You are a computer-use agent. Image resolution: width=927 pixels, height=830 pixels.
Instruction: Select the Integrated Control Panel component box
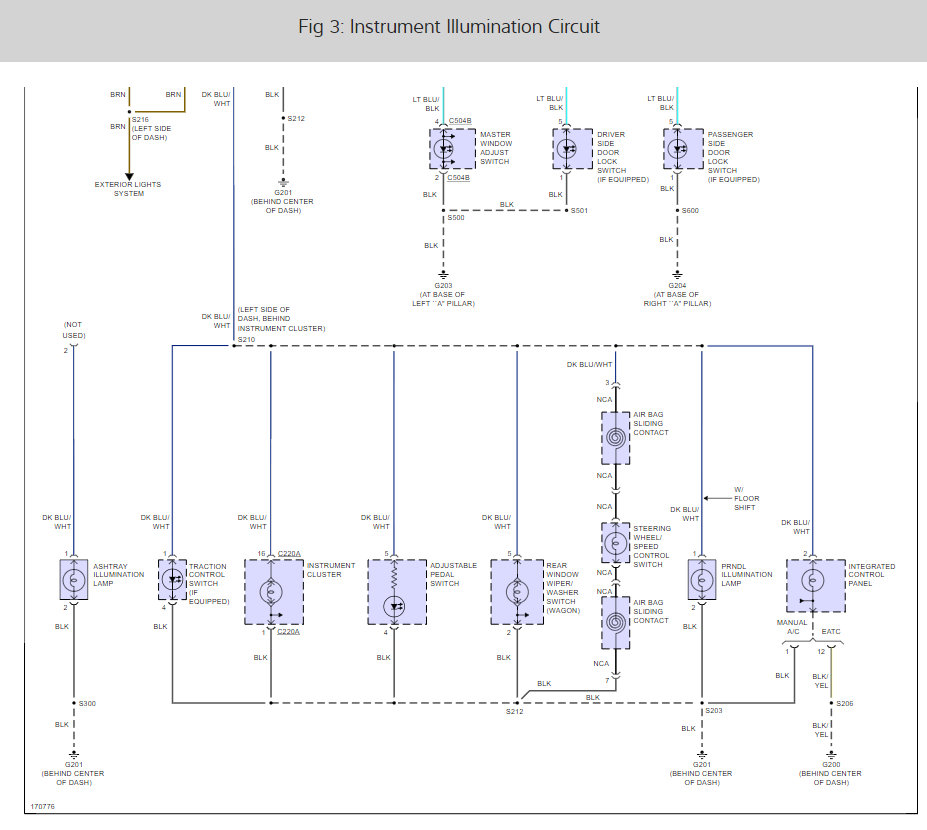(816, 586)
